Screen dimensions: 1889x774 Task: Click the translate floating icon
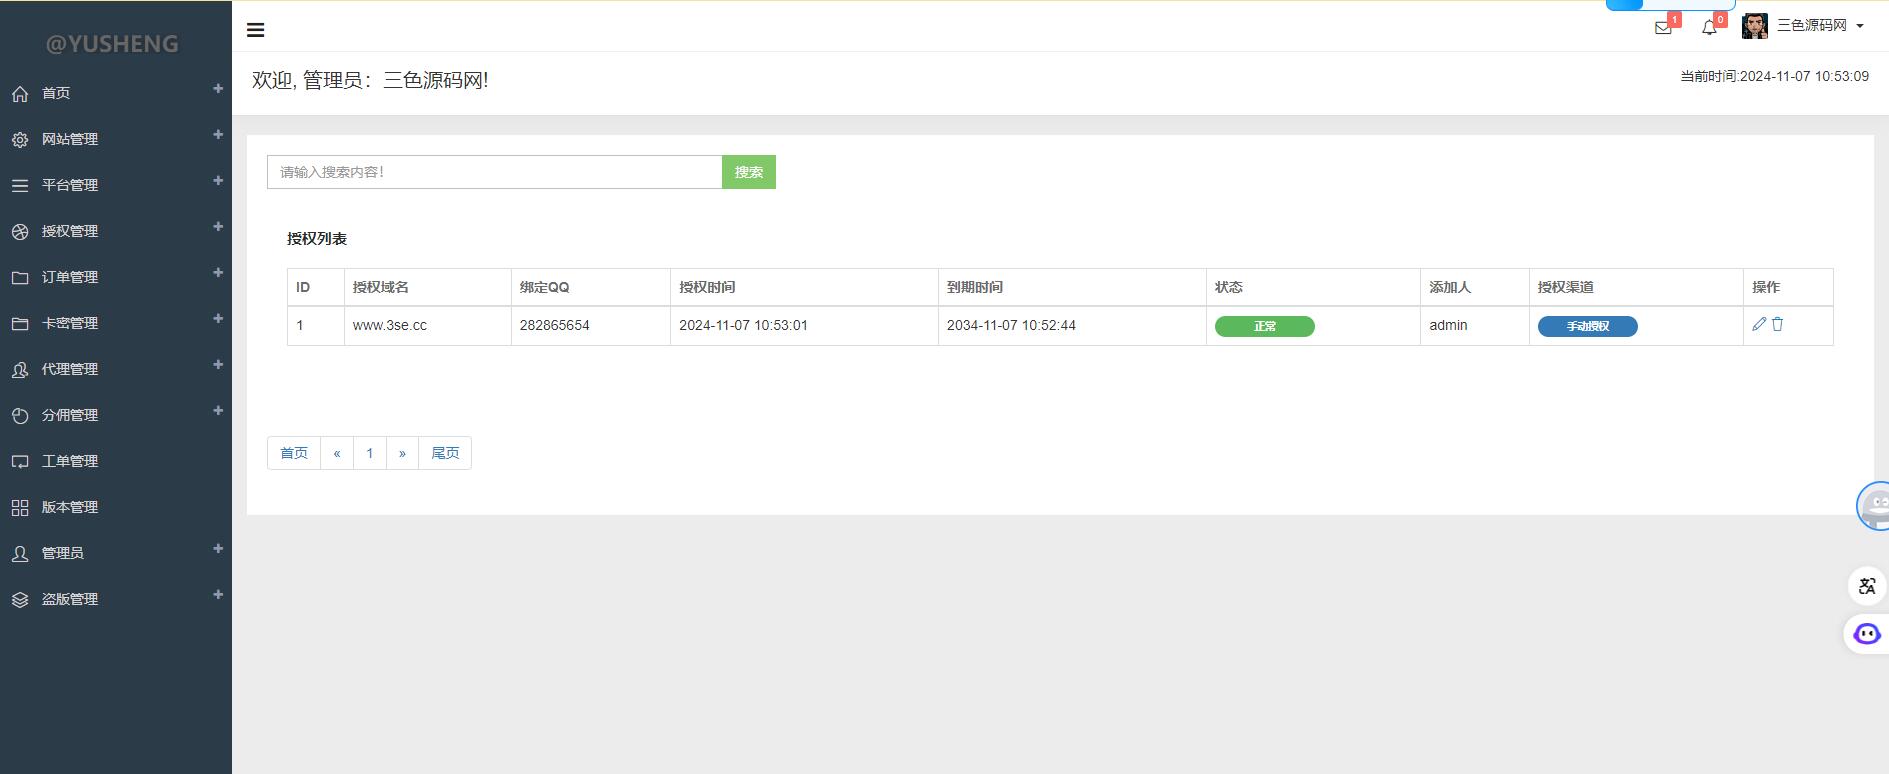(x=1866, y=586)
